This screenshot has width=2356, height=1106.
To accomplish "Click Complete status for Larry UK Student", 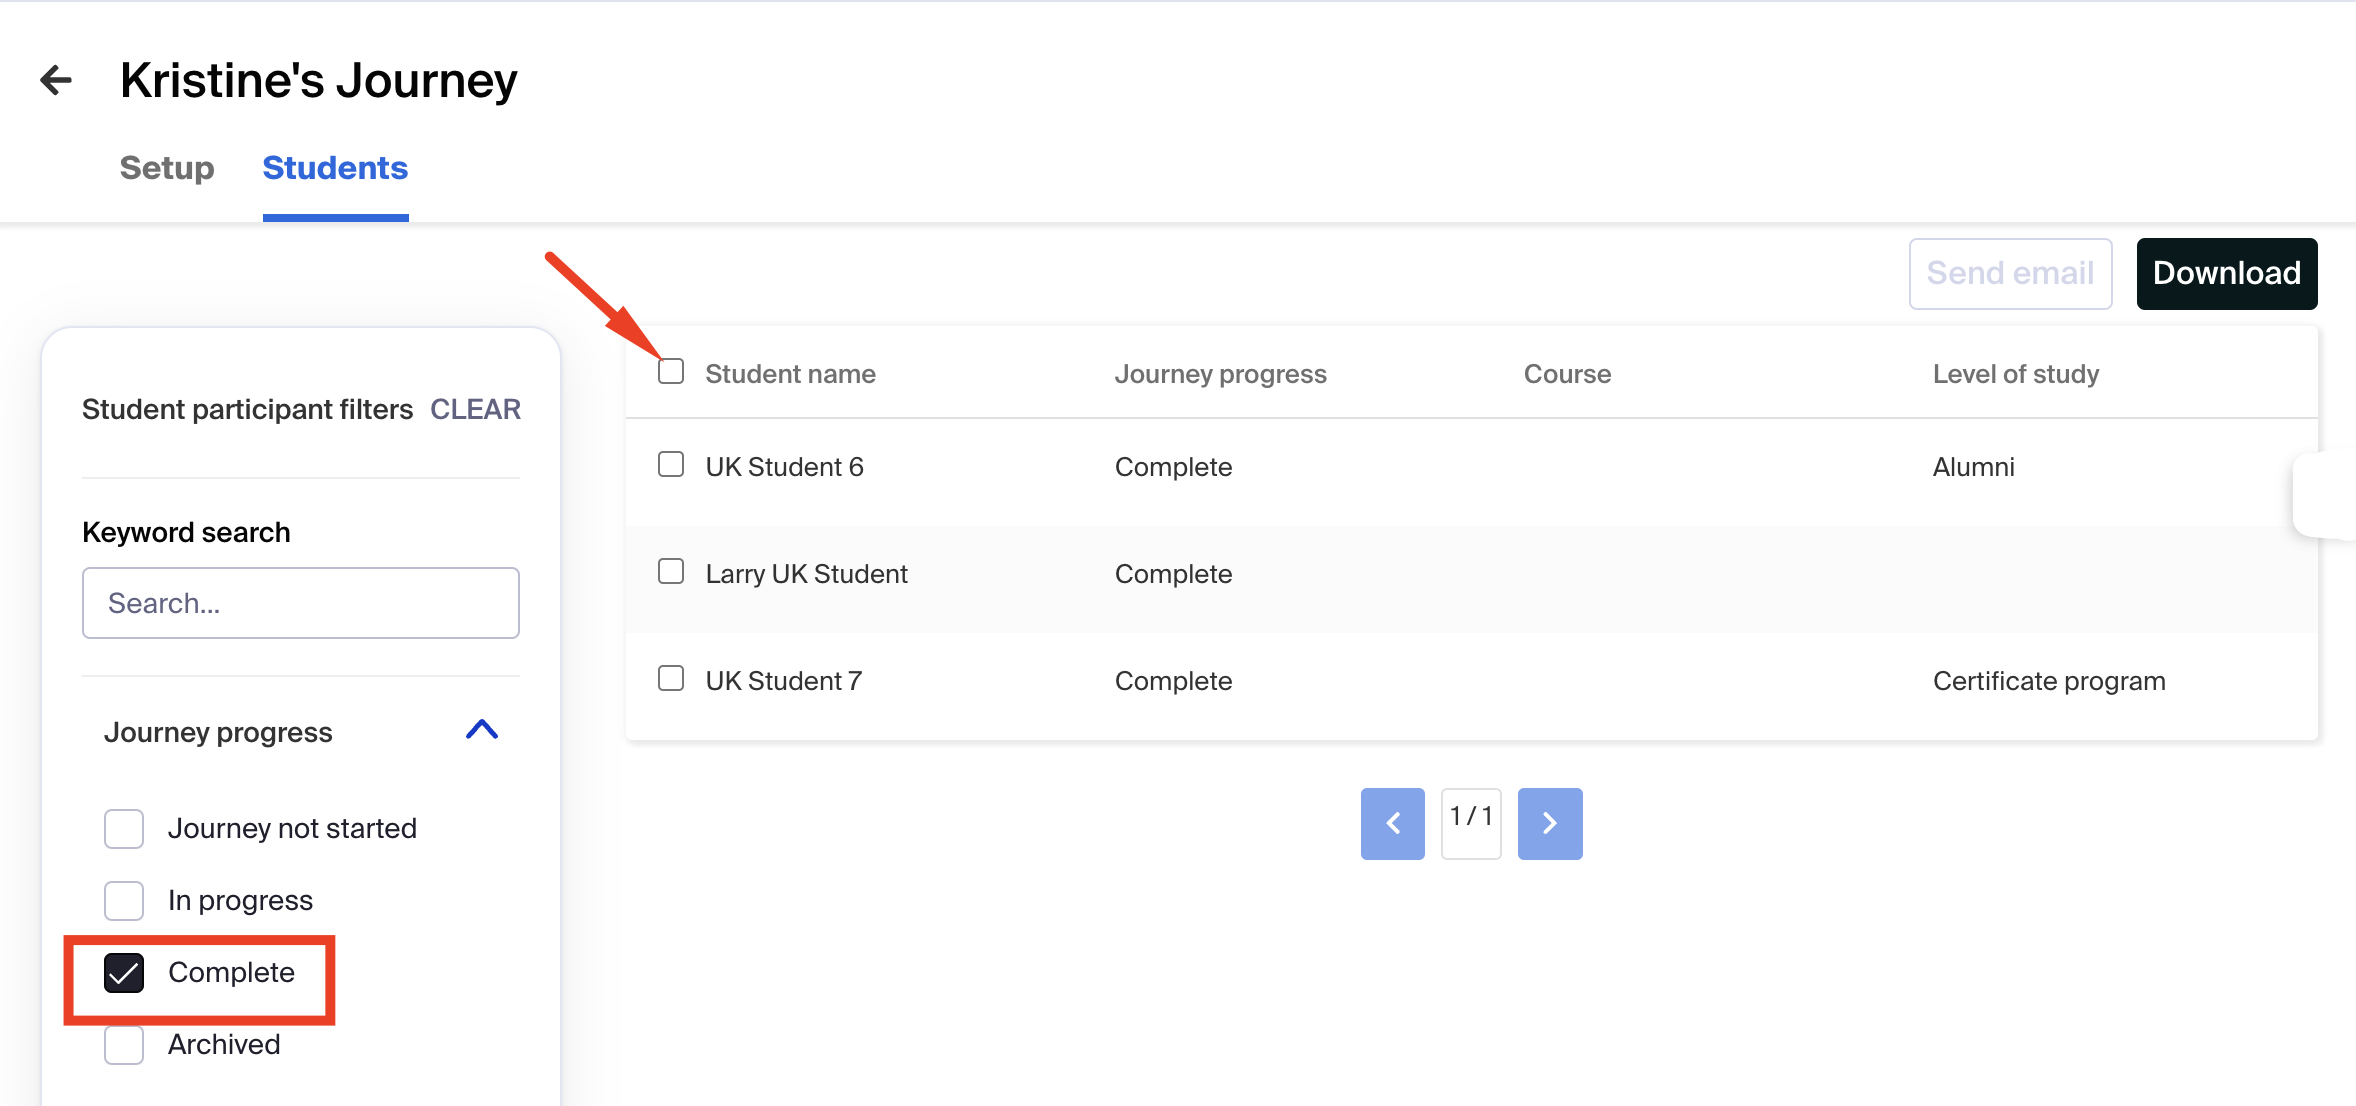I will point(1173,574).
